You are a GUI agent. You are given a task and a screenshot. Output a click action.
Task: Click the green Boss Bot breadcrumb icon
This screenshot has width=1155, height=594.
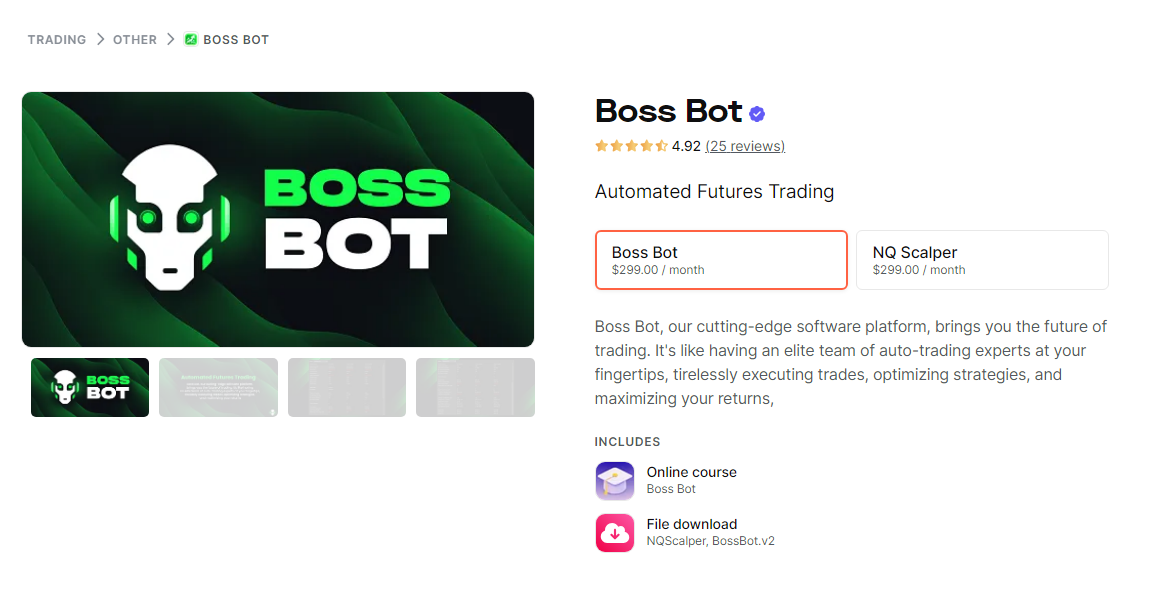pos(189,39)
